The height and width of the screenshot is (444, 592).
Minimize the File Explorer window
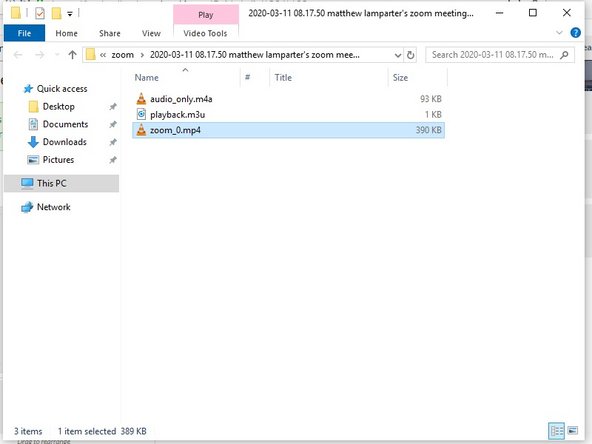(499, 13)
